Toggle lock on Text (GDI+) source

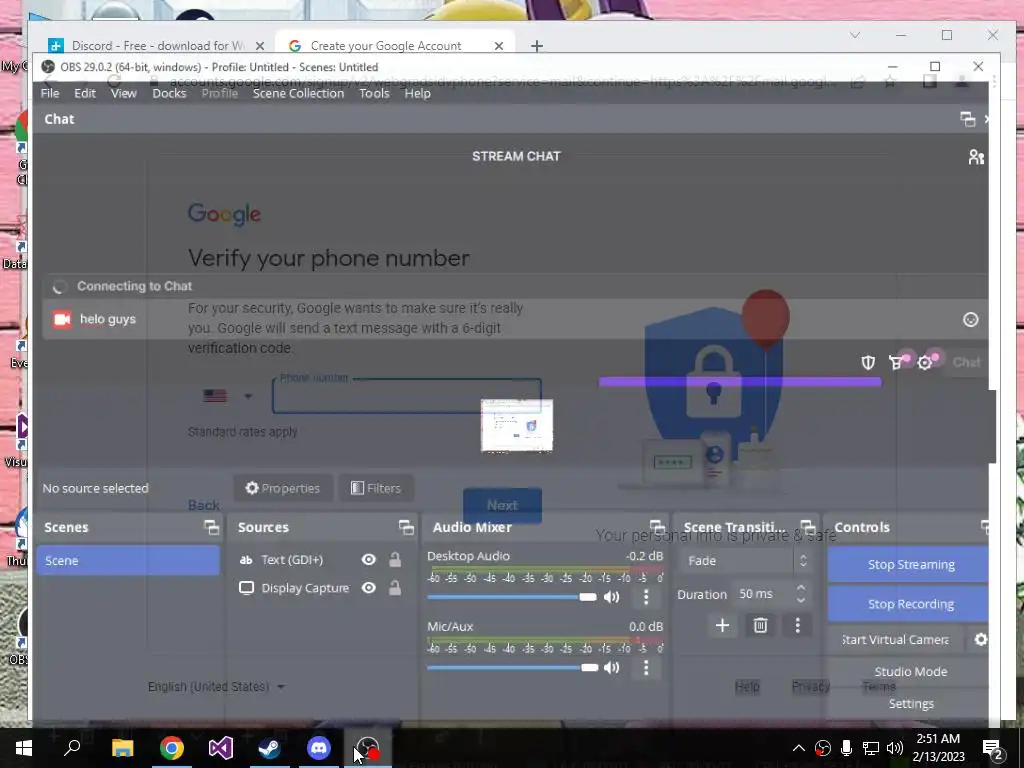(395, 560)
